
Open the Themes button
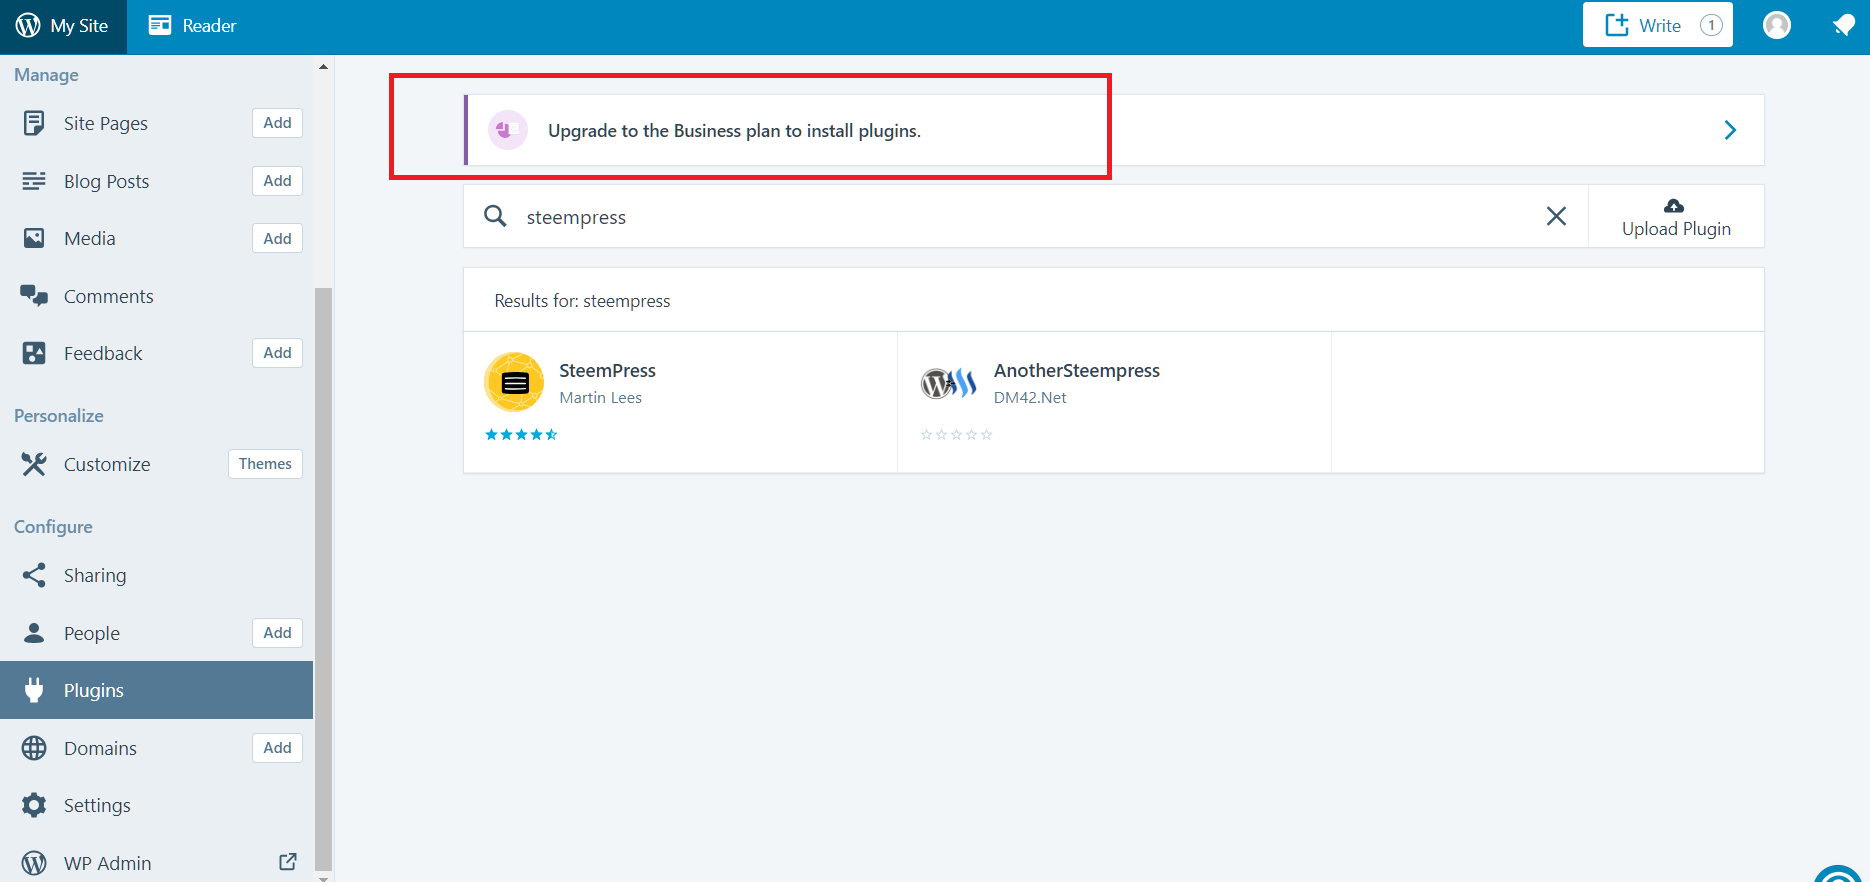tap(265, 464)
